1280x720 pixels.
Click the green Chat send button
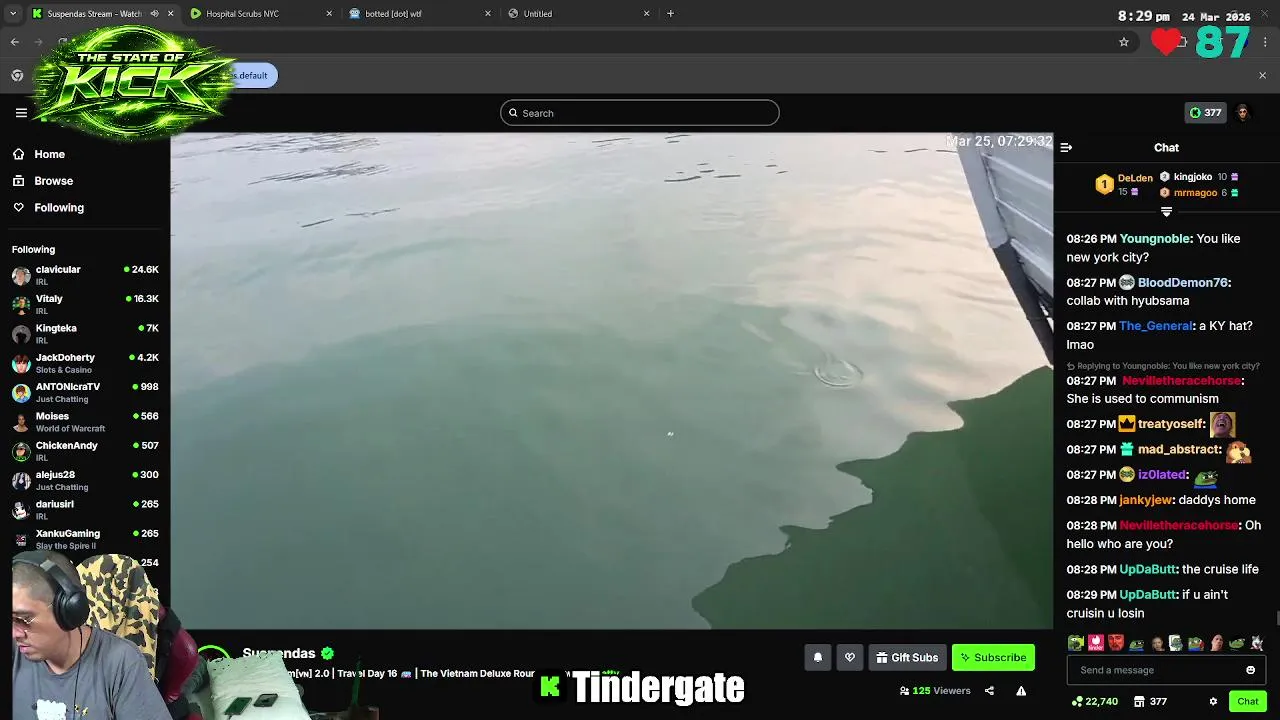click(x=1247, y=702)
